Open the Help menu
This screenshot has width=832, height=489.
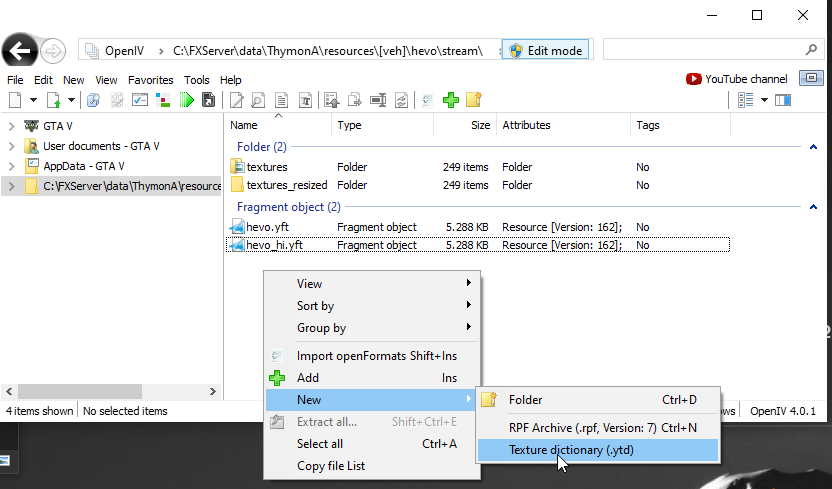pos(230,80)
